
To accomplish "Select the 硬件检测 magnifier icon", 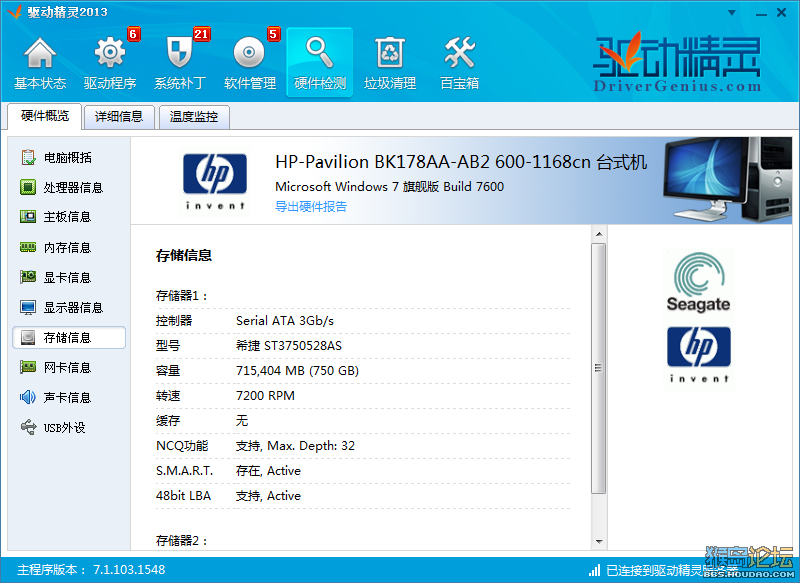I will point(319,53).
